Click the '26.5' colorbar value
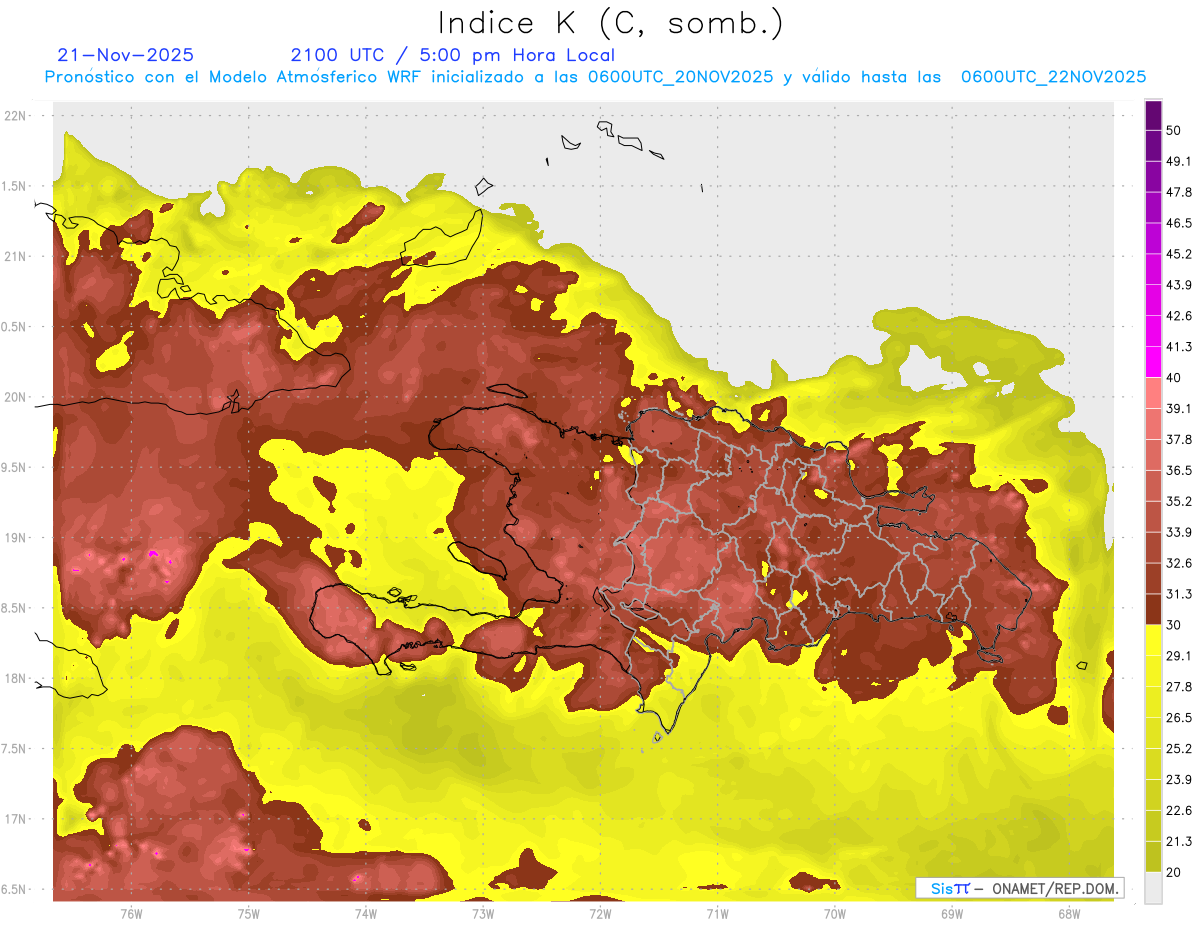The image size is (1200, 927). pyautogui.click(x=1179, y=718)
